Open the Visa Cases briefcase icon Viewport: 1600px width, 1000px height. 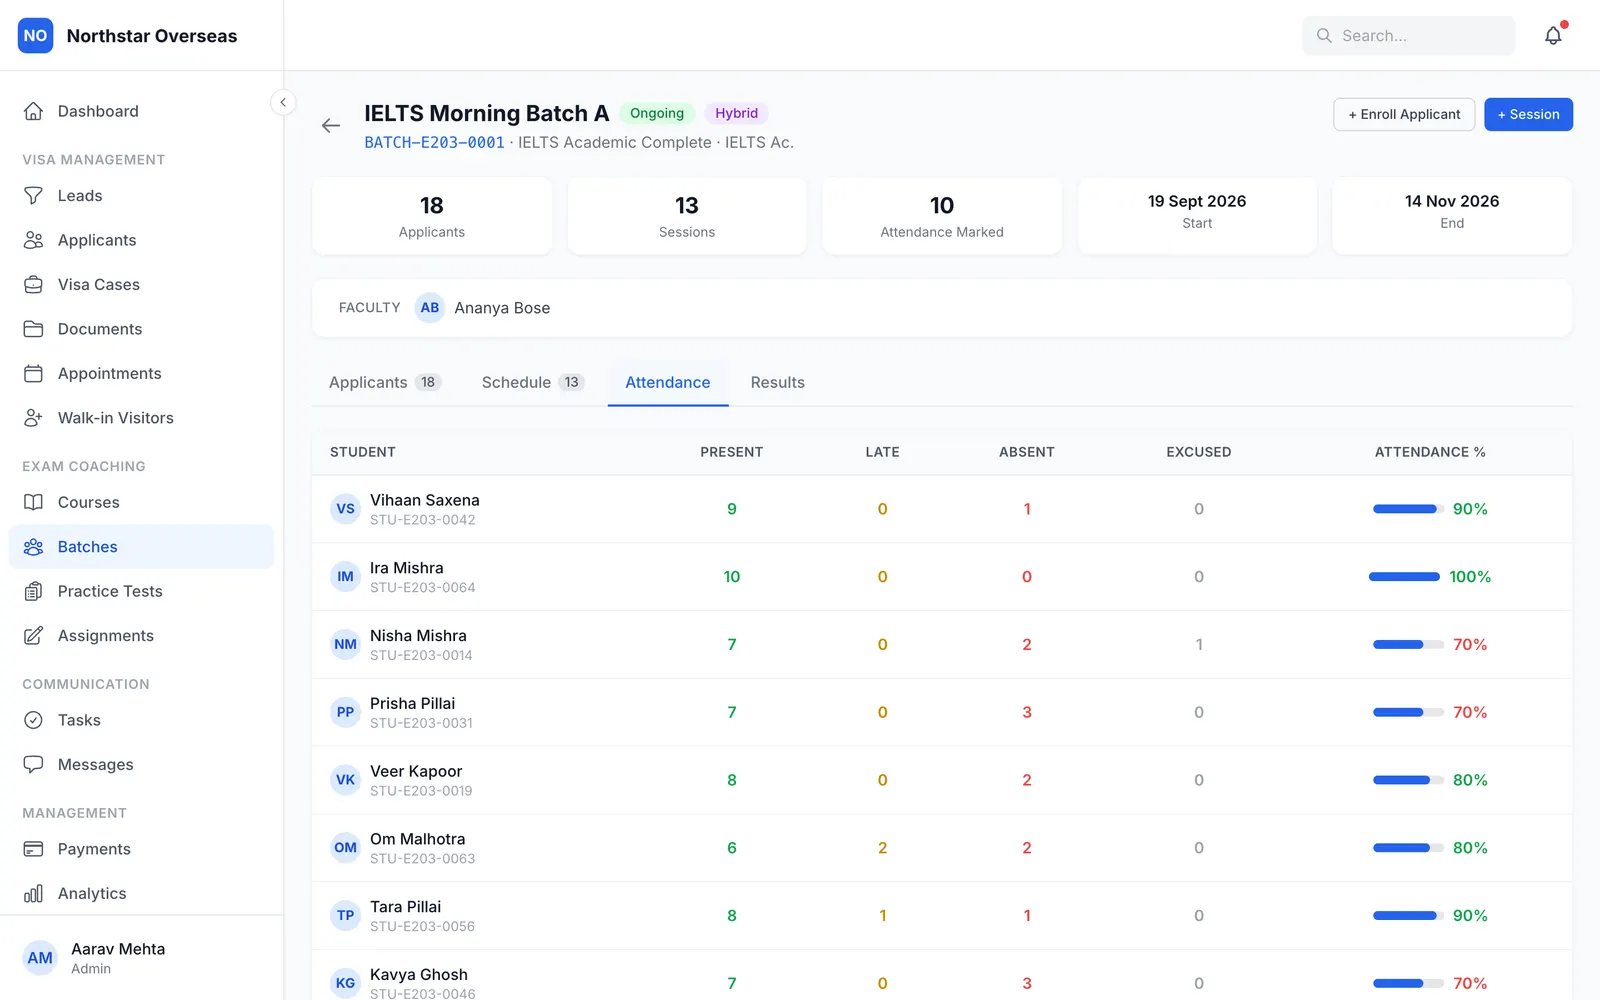[33, 285]
